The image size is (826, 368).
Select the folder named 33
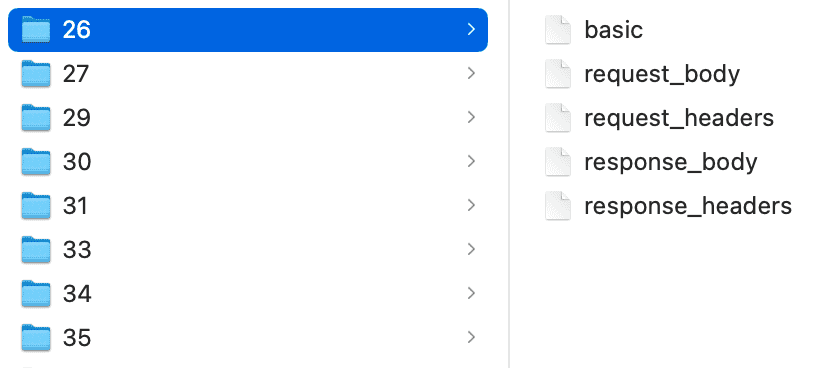click(248, 249)
